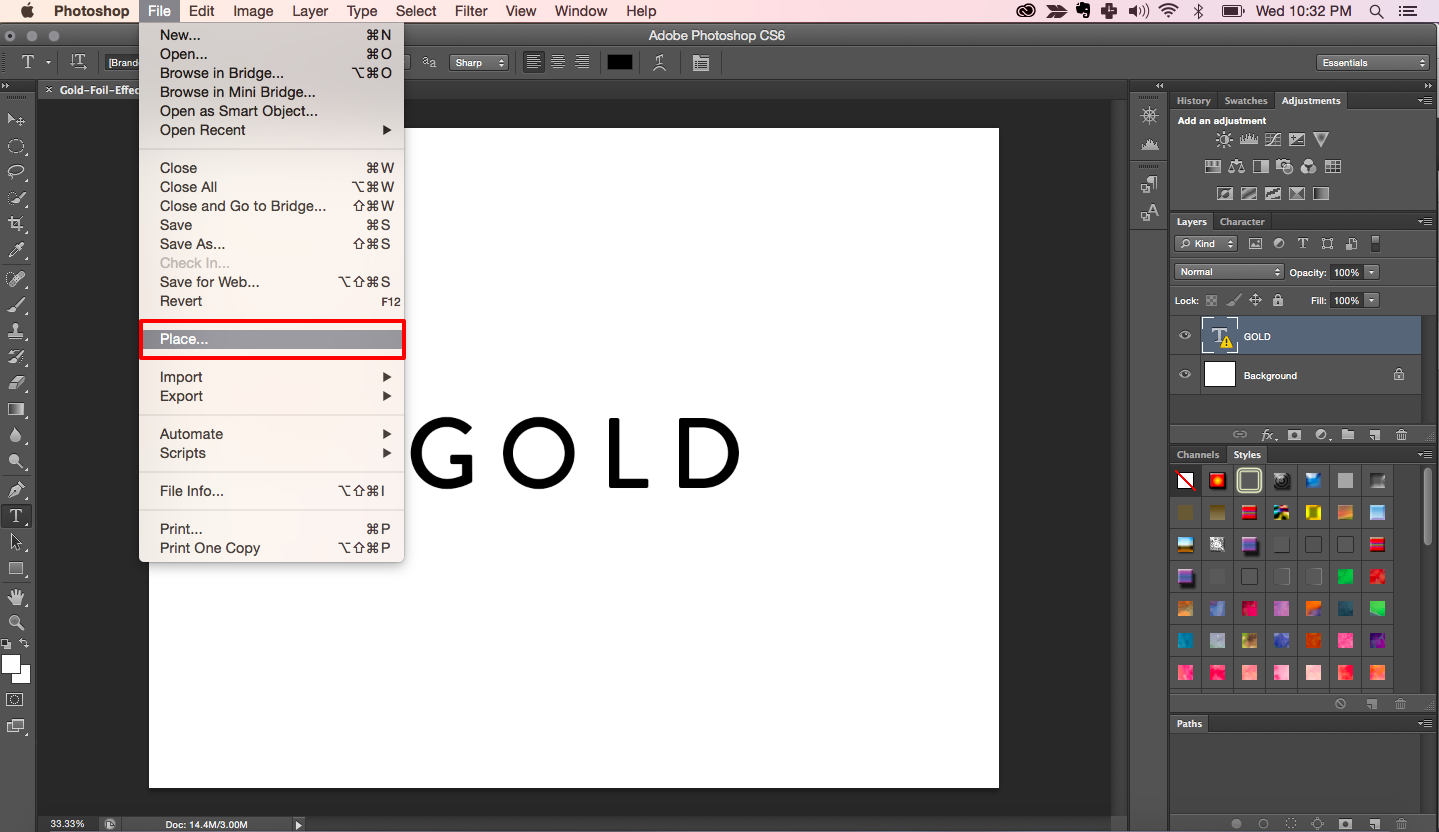Activate the Horizontal Type tool

tap(16, 516)
